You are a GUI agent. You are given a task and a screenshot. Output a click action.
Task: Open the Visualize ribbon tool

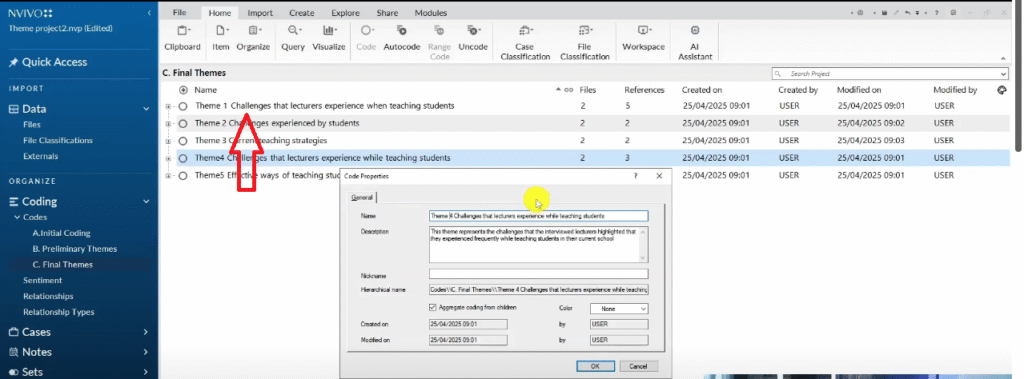[x=329, y=38]
